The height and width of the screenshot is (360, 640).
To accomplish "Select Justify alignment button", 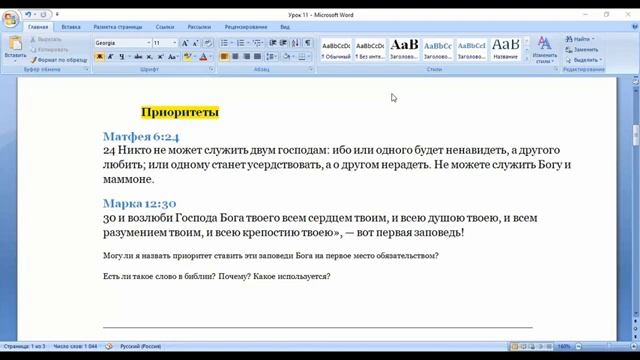I will pos(257,57).
